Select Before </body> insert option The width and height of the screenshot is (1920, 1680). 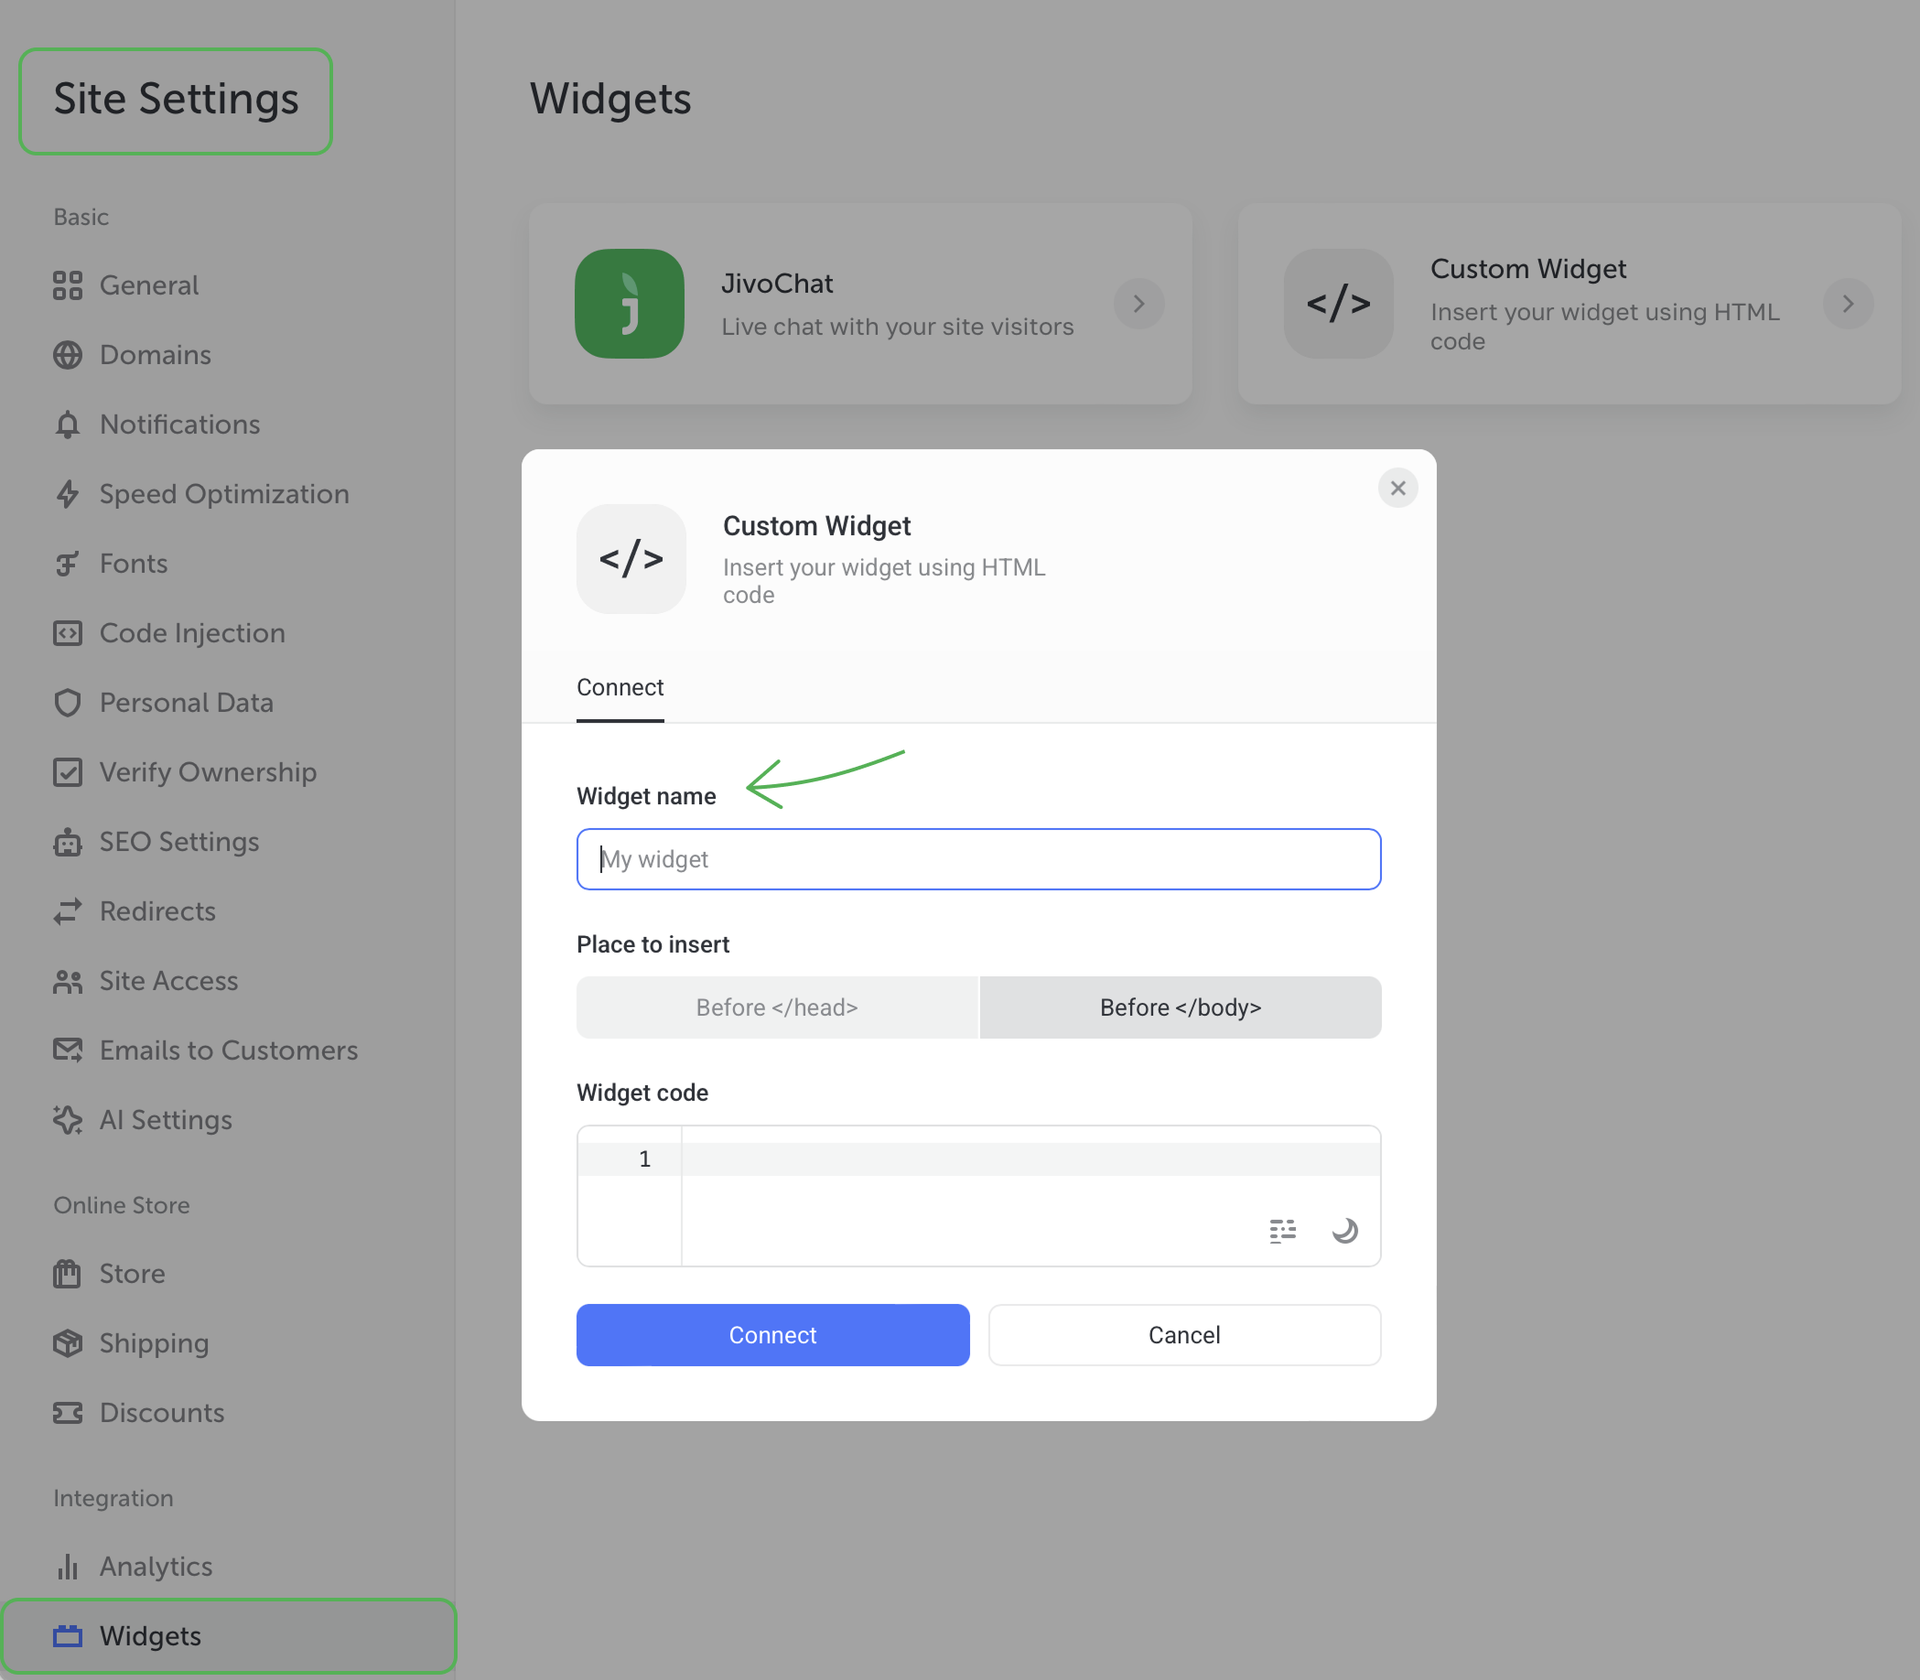click(1180, 1007)
